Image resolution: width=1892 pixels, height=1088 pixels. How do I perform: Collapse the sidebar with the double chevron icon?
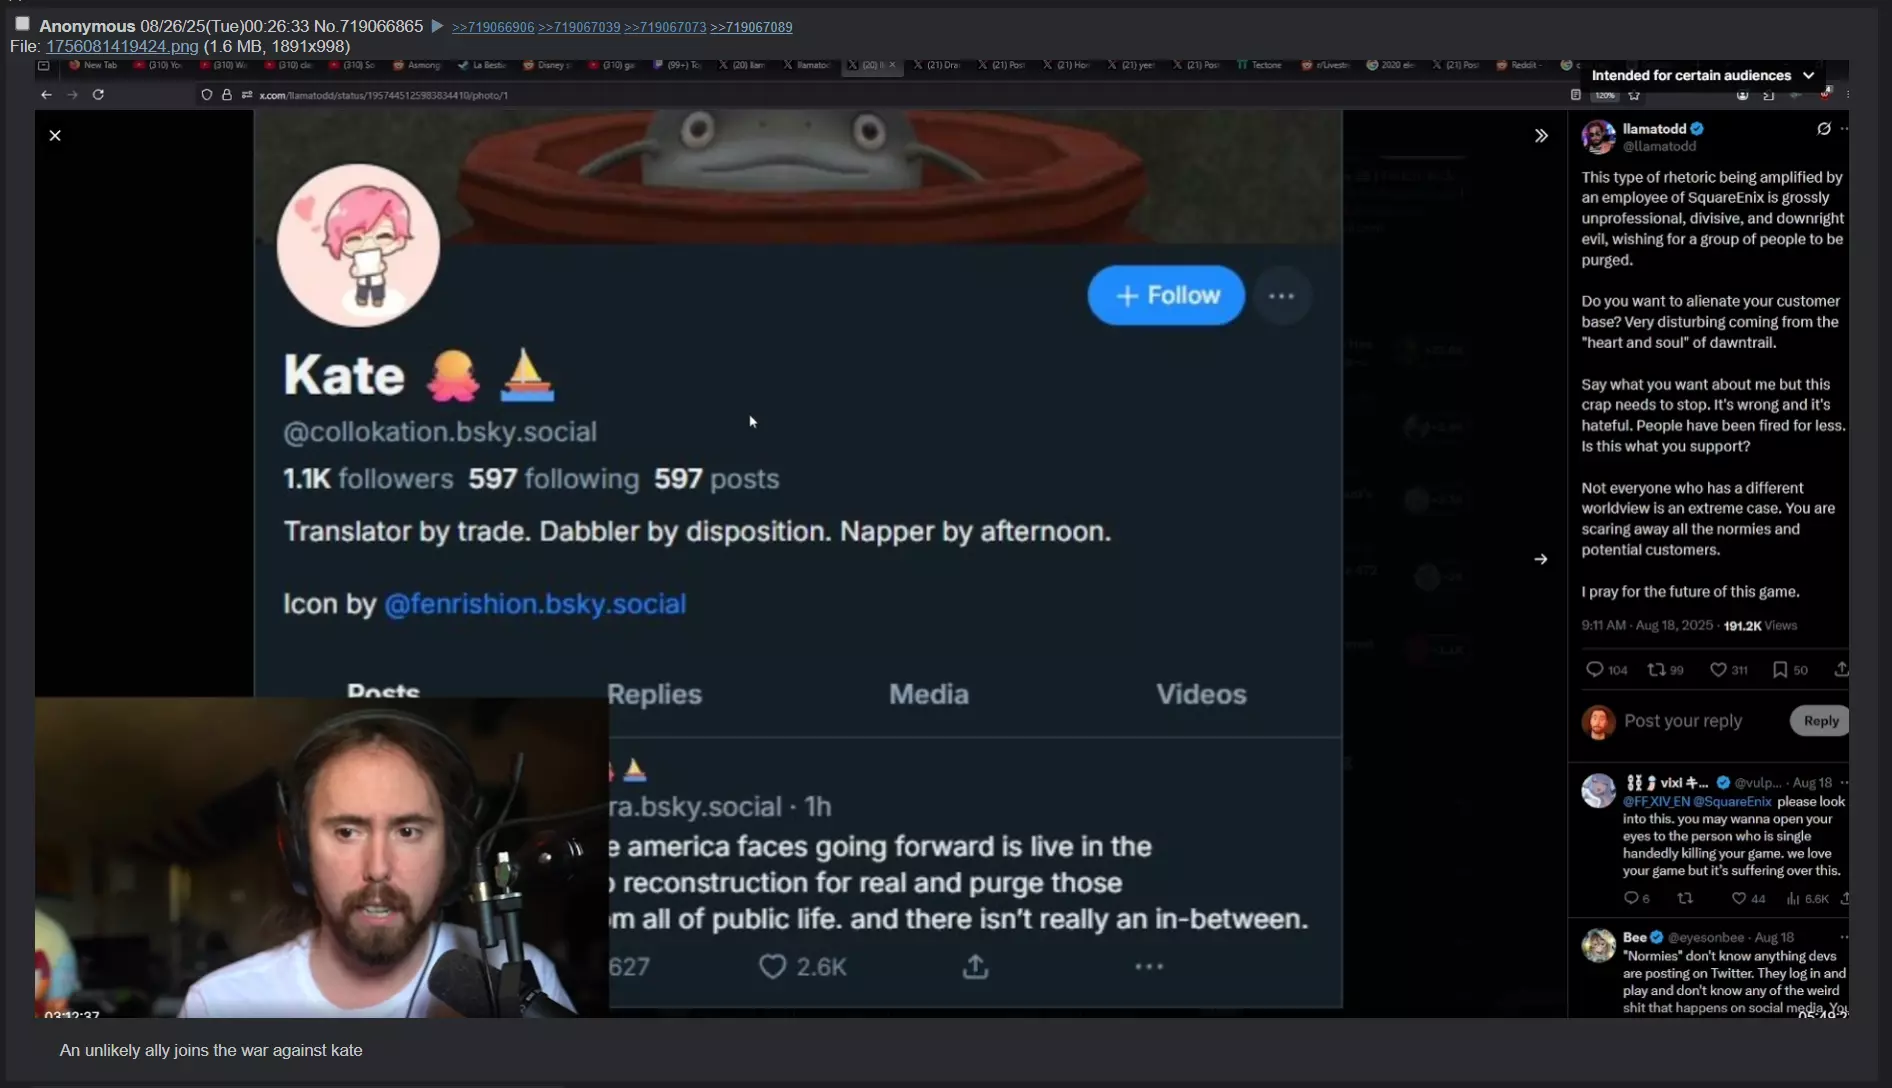coord(1541,135)
